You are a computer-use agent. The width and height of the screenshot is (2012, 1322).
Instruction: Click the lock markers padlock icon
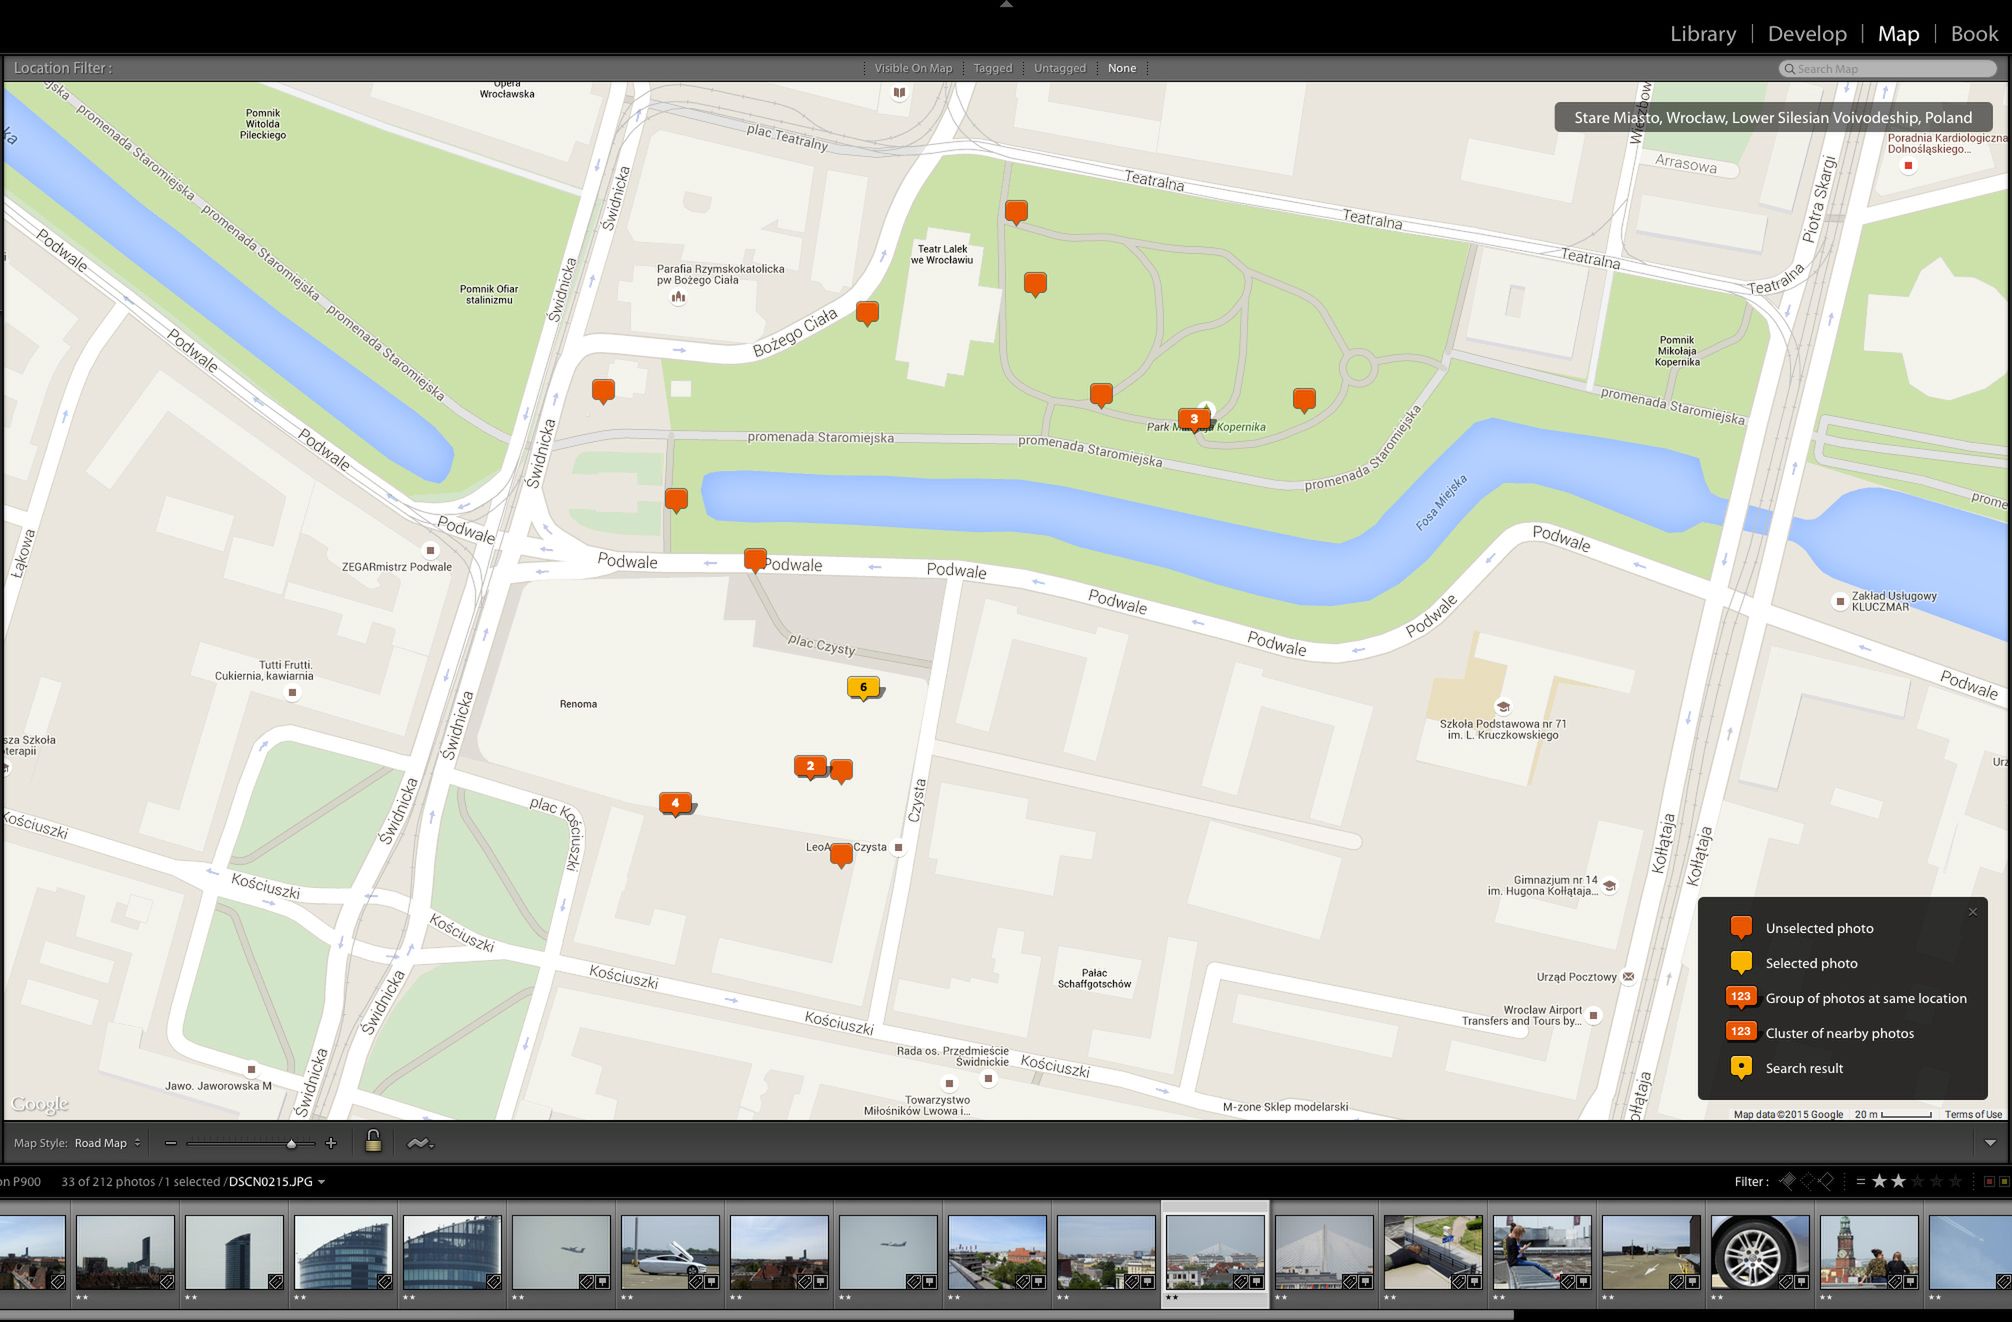point(373,1141)
